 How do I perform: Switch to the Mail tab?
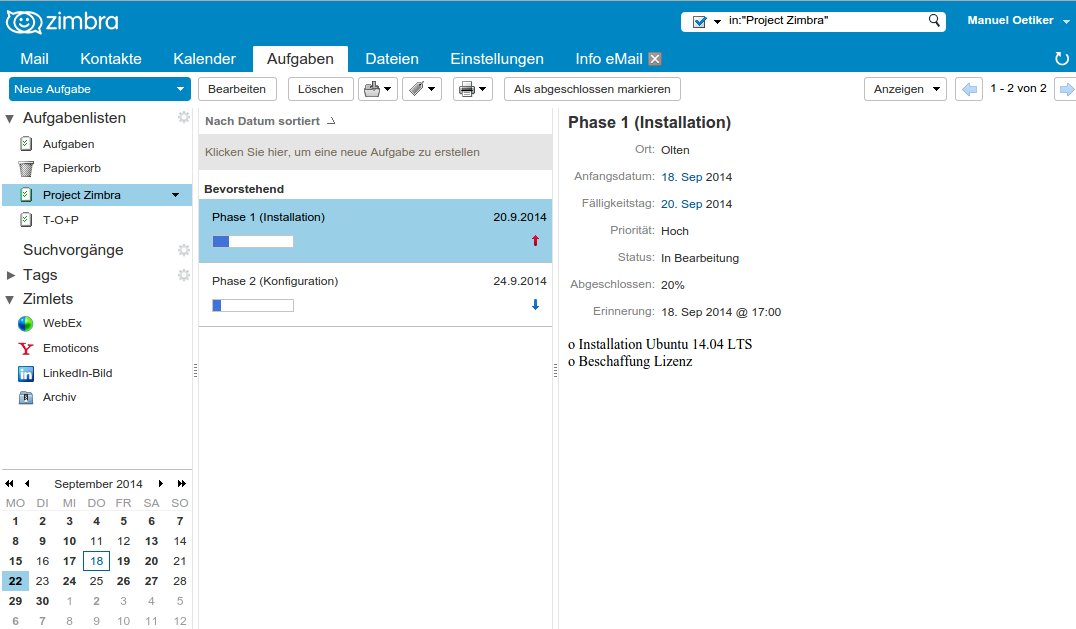coord(34,59)
